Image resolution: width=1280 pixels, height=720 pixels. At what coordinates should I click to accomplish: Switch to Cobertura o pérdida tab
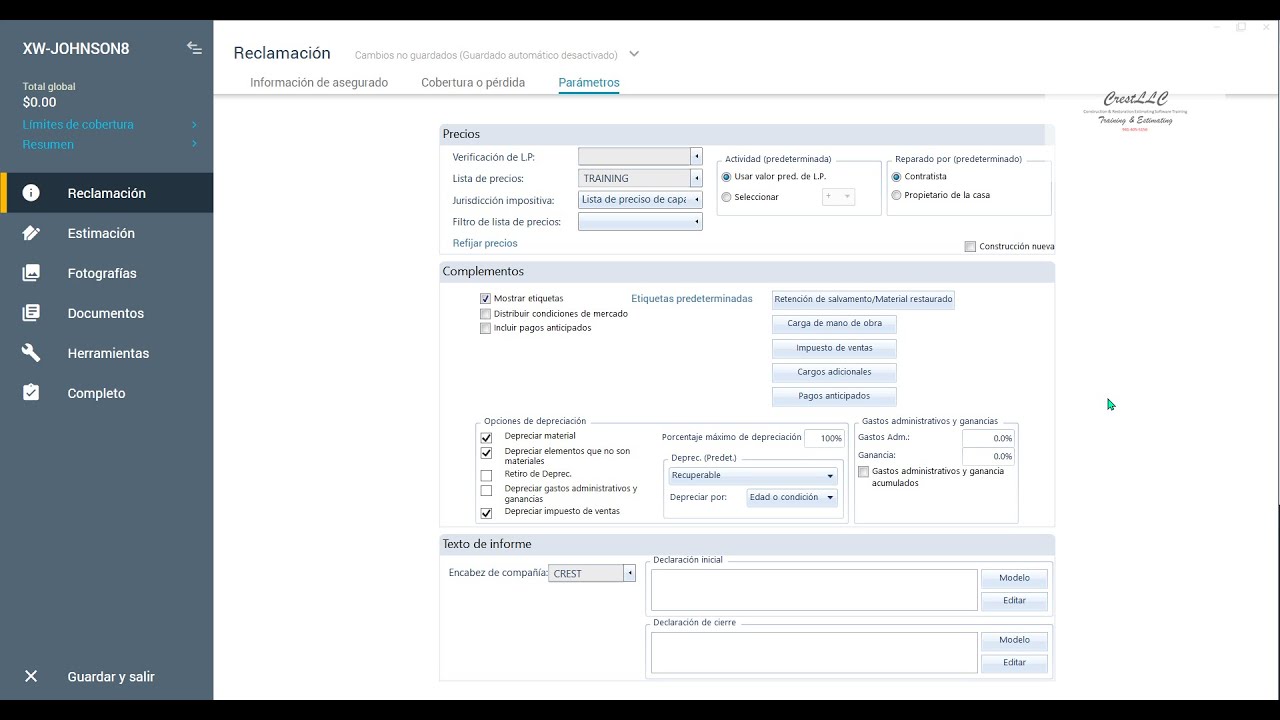pyautogui.click(x=473, y=83)
